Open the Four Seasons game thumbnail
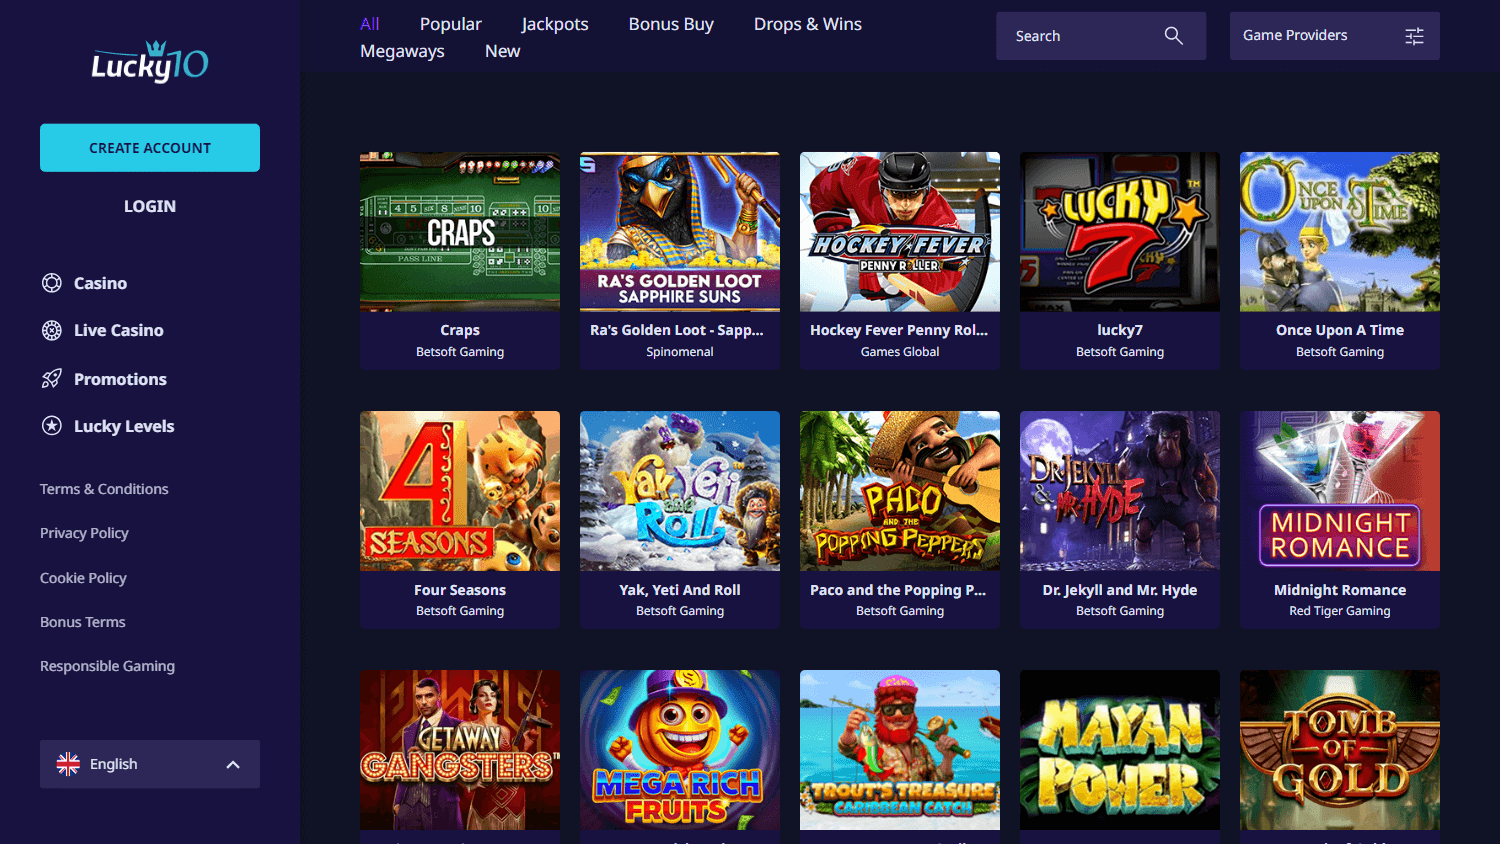This screenshot has height=844, width=1500. tap(460, 491)
